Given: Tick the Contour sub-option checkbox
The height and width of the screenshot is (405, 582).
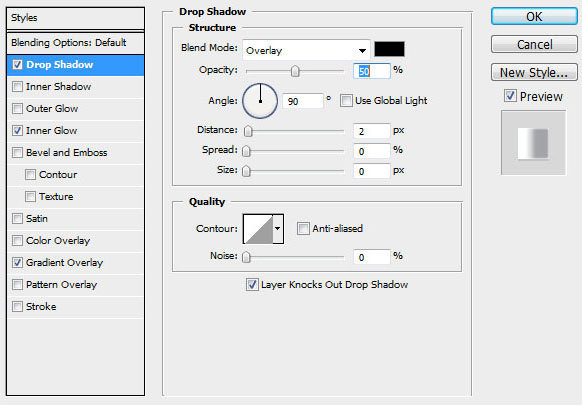Looking at the screenshot, I should (x=30, y=174).
